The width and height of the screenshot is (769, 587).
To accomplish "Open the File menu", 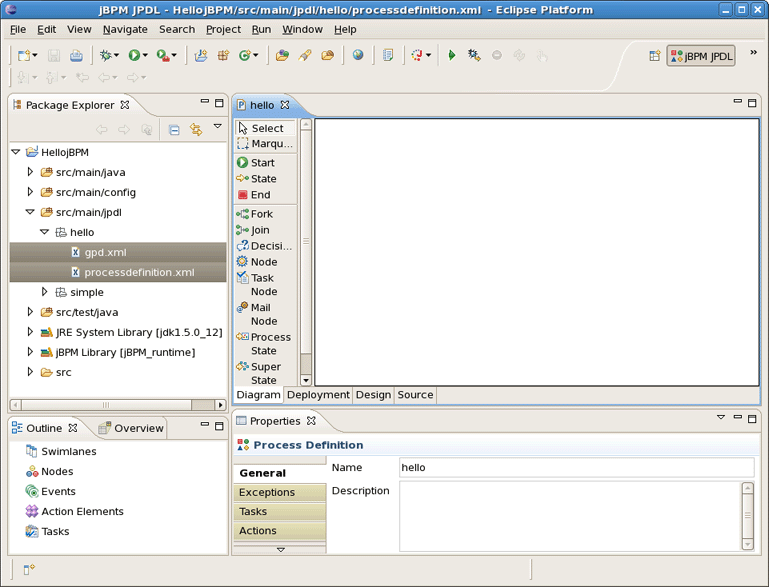I will 18,29.
